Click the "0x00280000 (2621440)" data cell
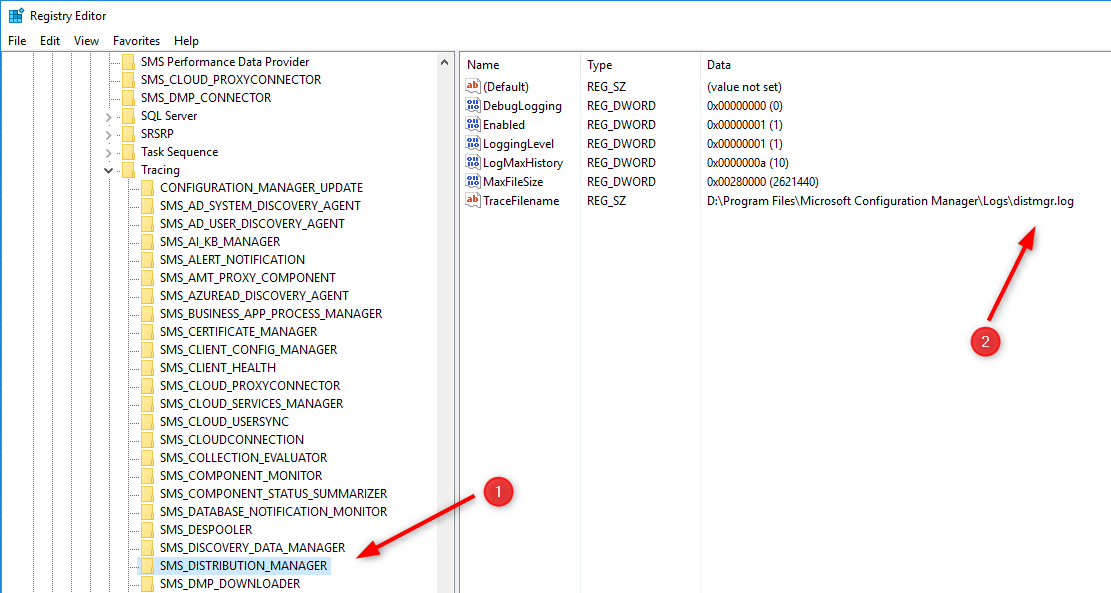 coord(762,181)
